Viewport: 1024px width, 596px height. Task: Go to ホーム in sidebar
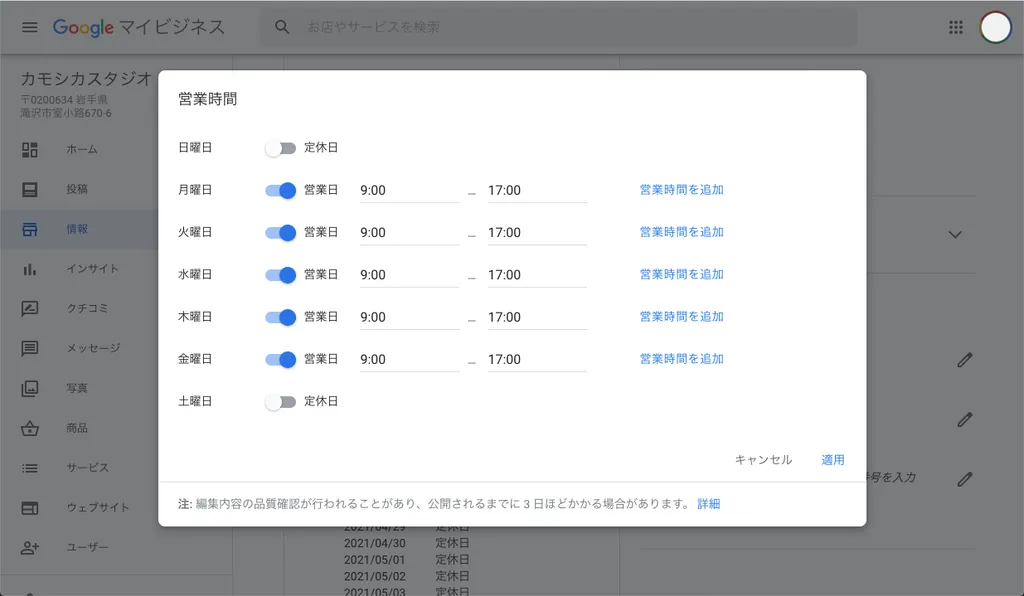(82, 149)
